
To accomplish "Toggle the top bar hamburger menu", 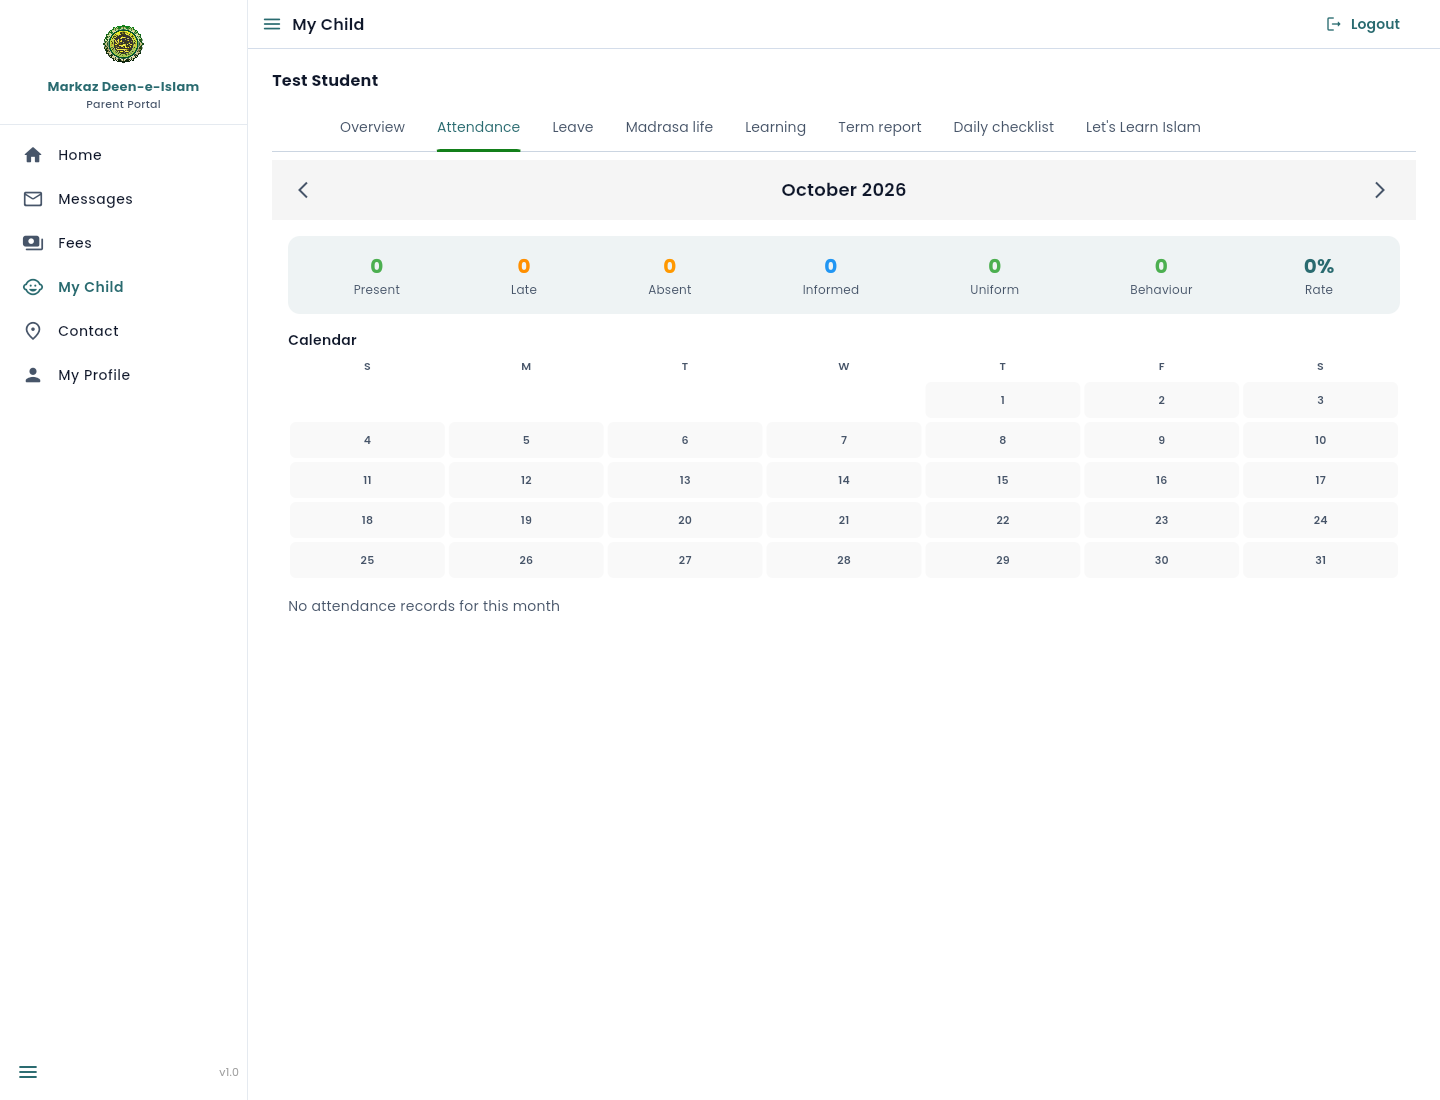I will (272, 24).
